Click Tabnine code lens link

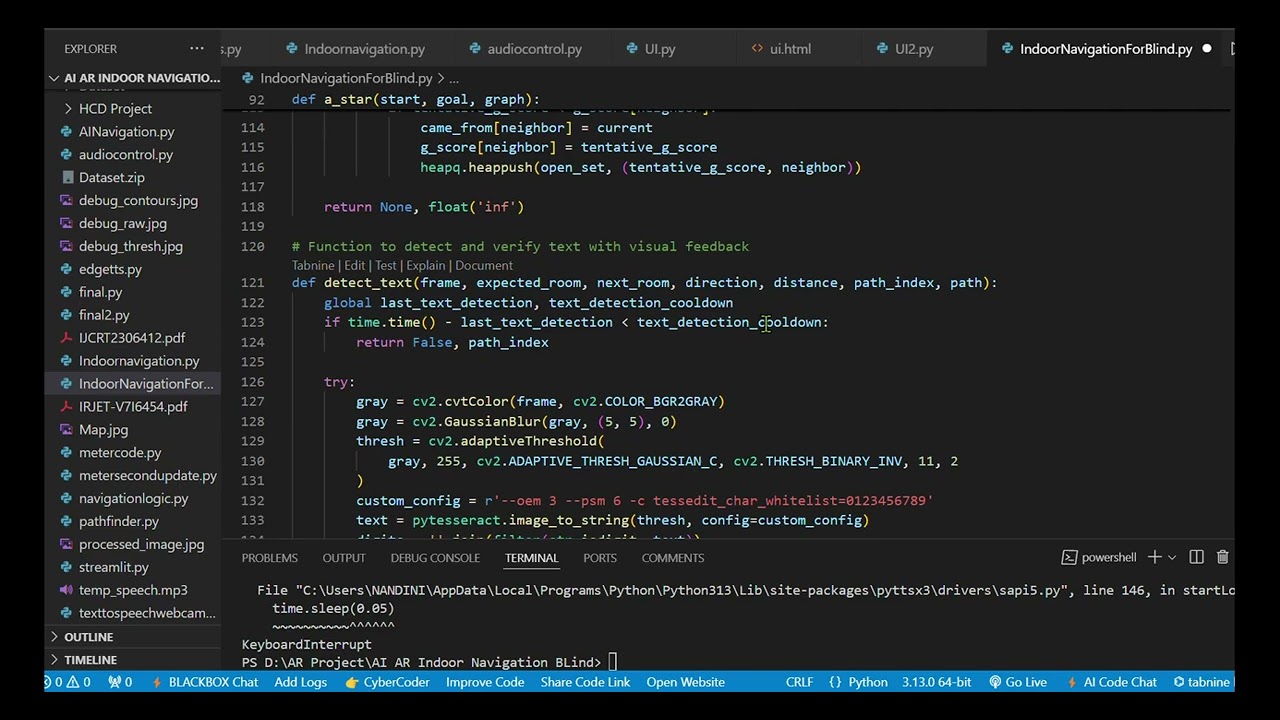[x=313, y=265]
